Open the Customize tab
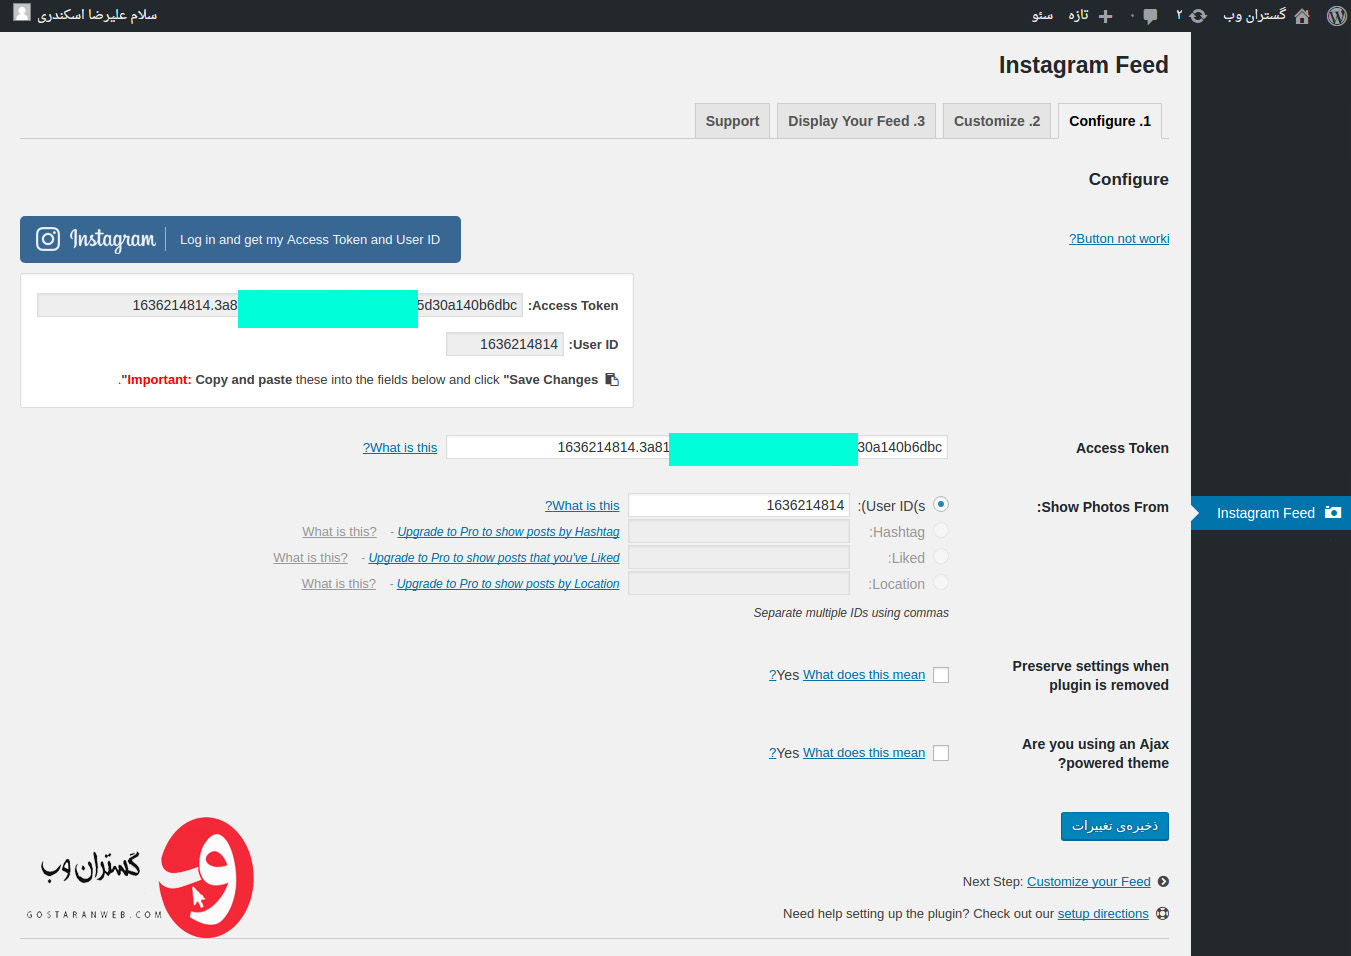The image size is (1351, 956). coord(997,121)
